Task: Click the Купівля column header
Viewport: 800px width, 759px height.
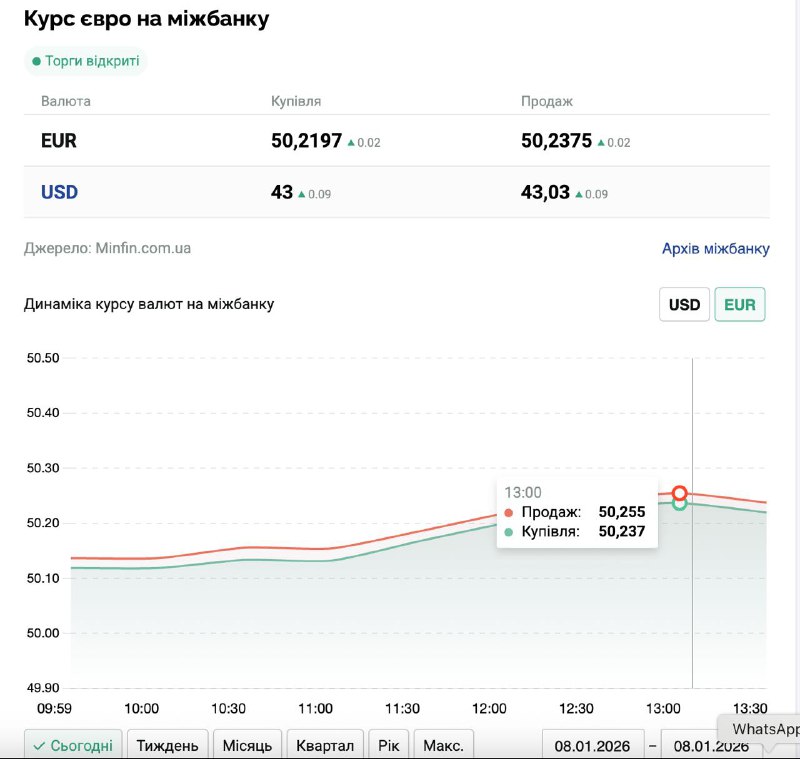Action: coord(296,101)
